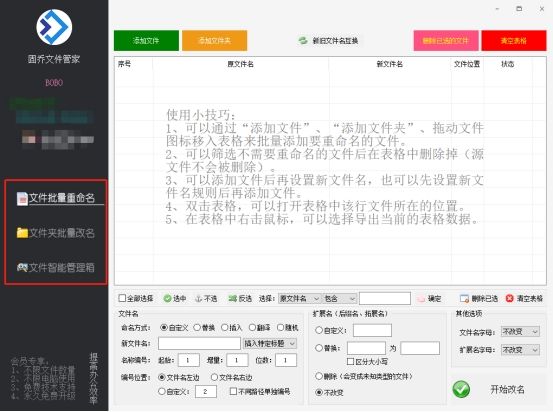Click the 文件位置 column header
The height and width of the screenshot is (412, 553).
(x=467, y=64)
